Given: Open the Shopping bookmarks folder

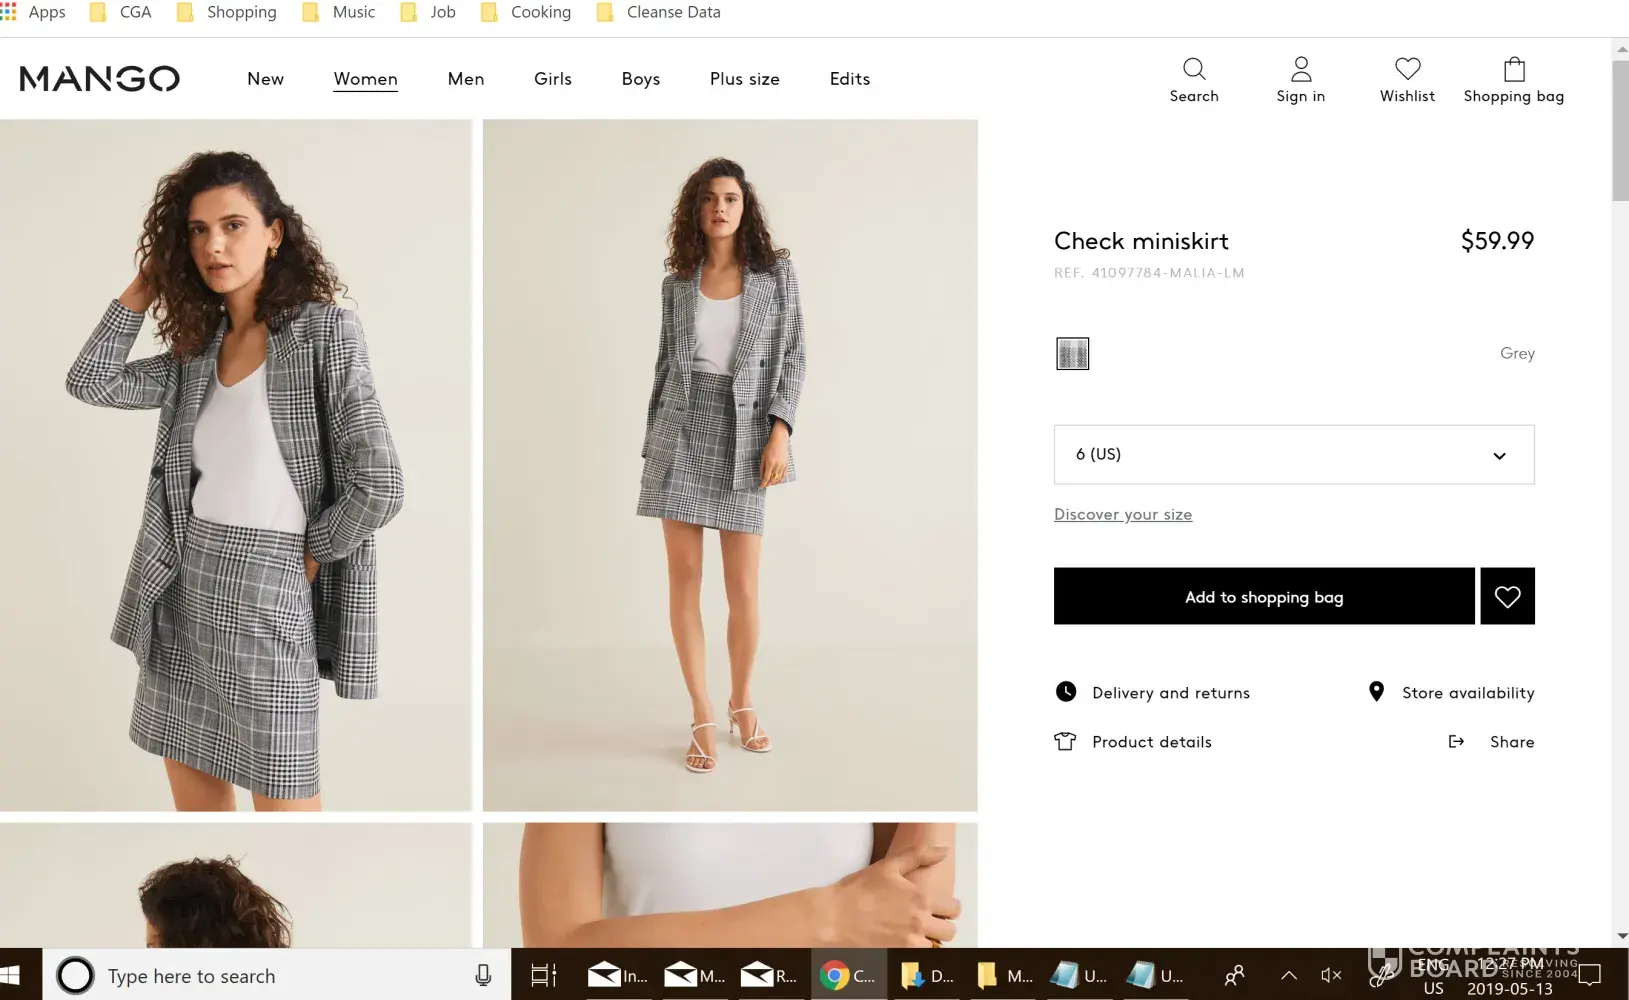Looking at the screenshot, I should [x=227, y=12].
